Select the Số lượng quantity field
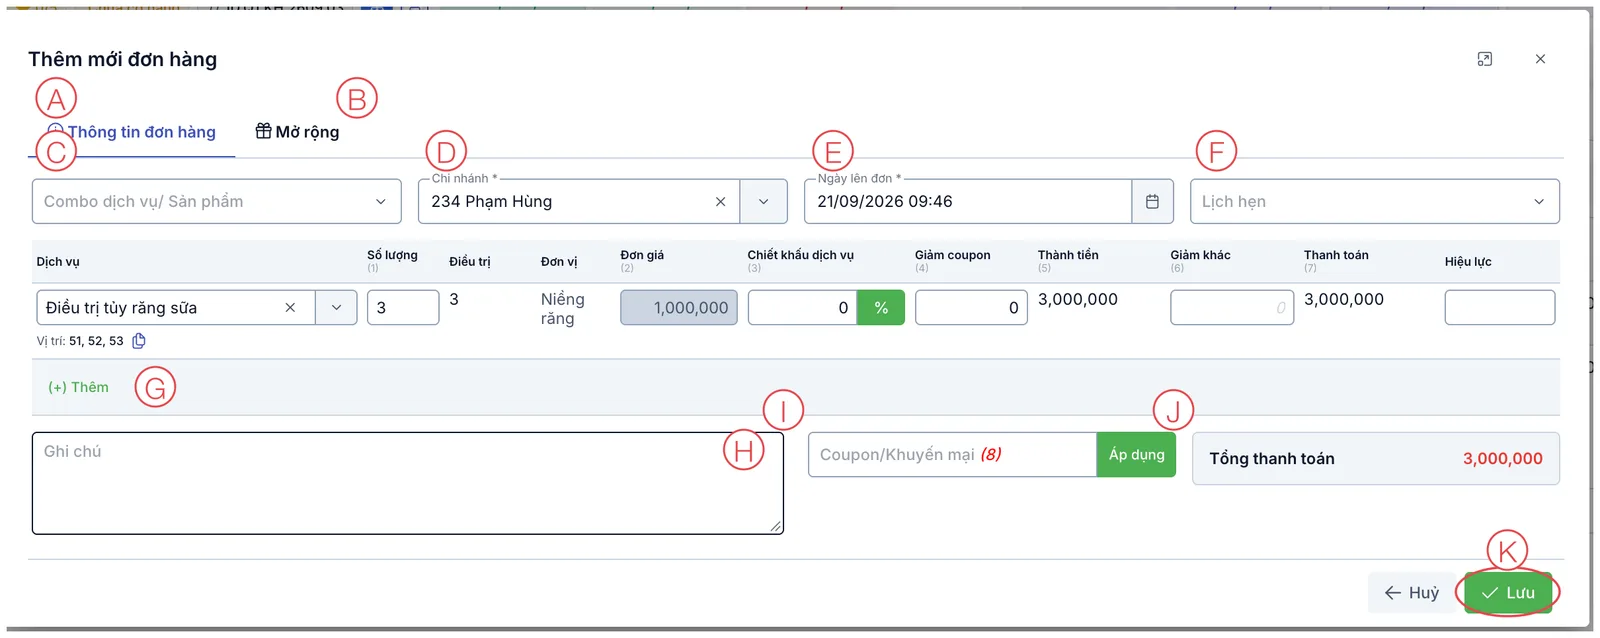 pyautogui.click(x=403, y=307)
